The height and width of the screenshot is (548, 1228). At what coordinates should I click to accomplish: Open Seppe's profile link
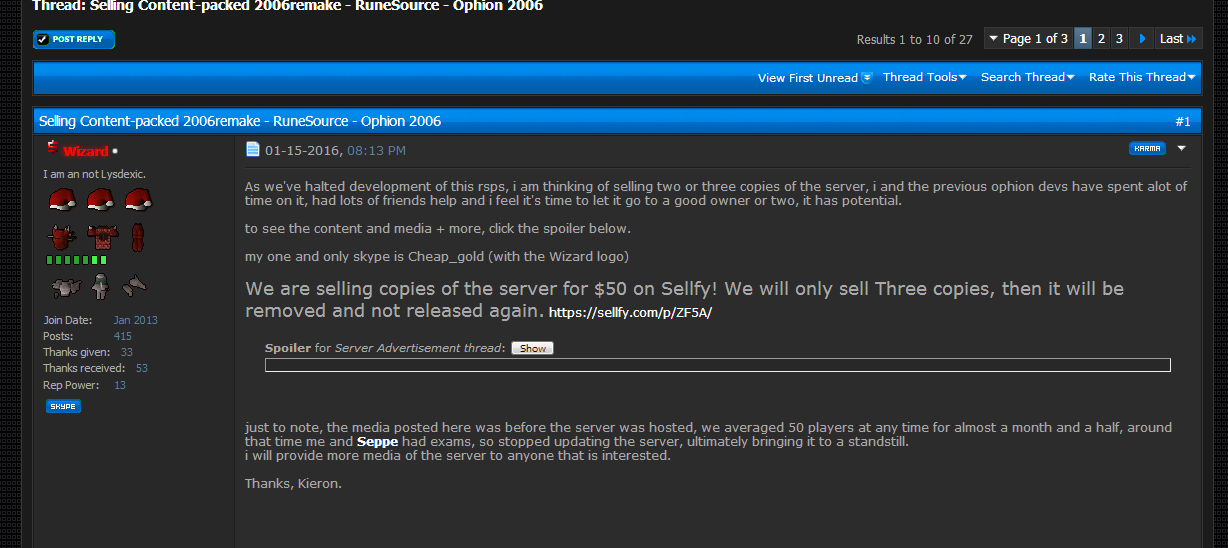click(376, 441)
